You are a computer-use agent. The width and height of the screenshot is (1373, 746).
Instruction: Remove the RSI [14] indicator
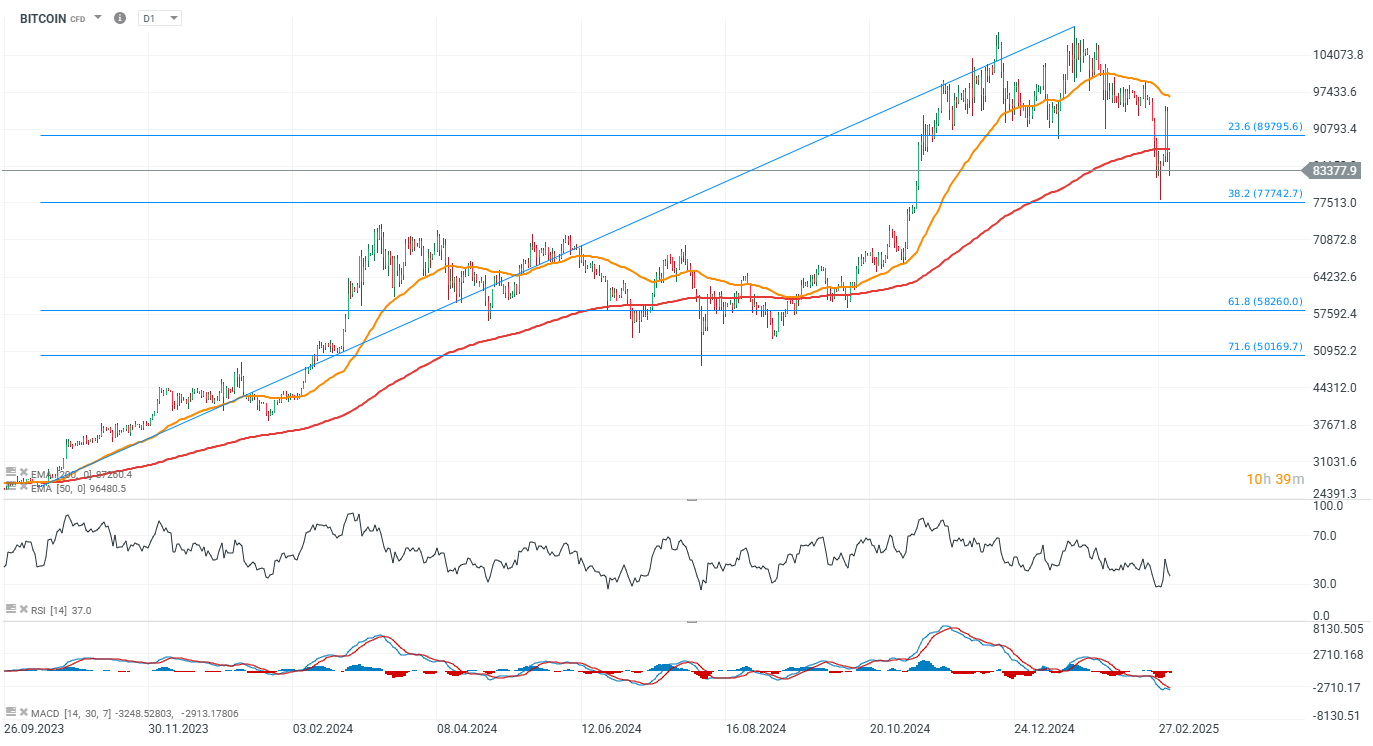pyautogui.click(x=22, y=609)
